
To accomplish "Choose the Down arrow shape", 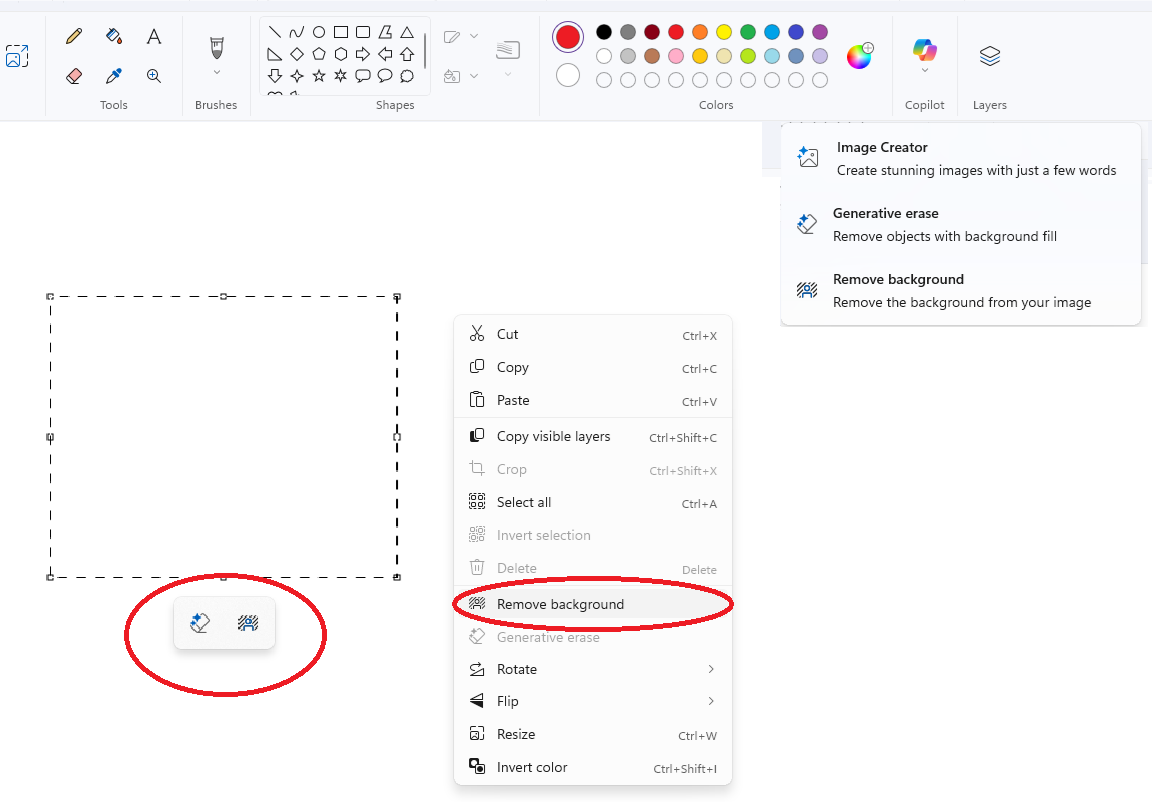I will [275, 76].
